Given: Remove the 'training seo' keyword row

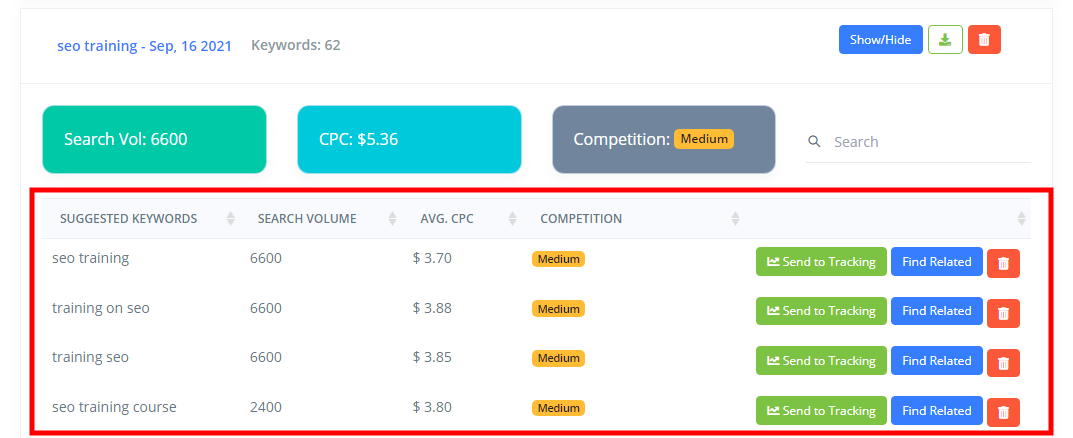Looking at the screenshot, I should [x=1003, y=363].
